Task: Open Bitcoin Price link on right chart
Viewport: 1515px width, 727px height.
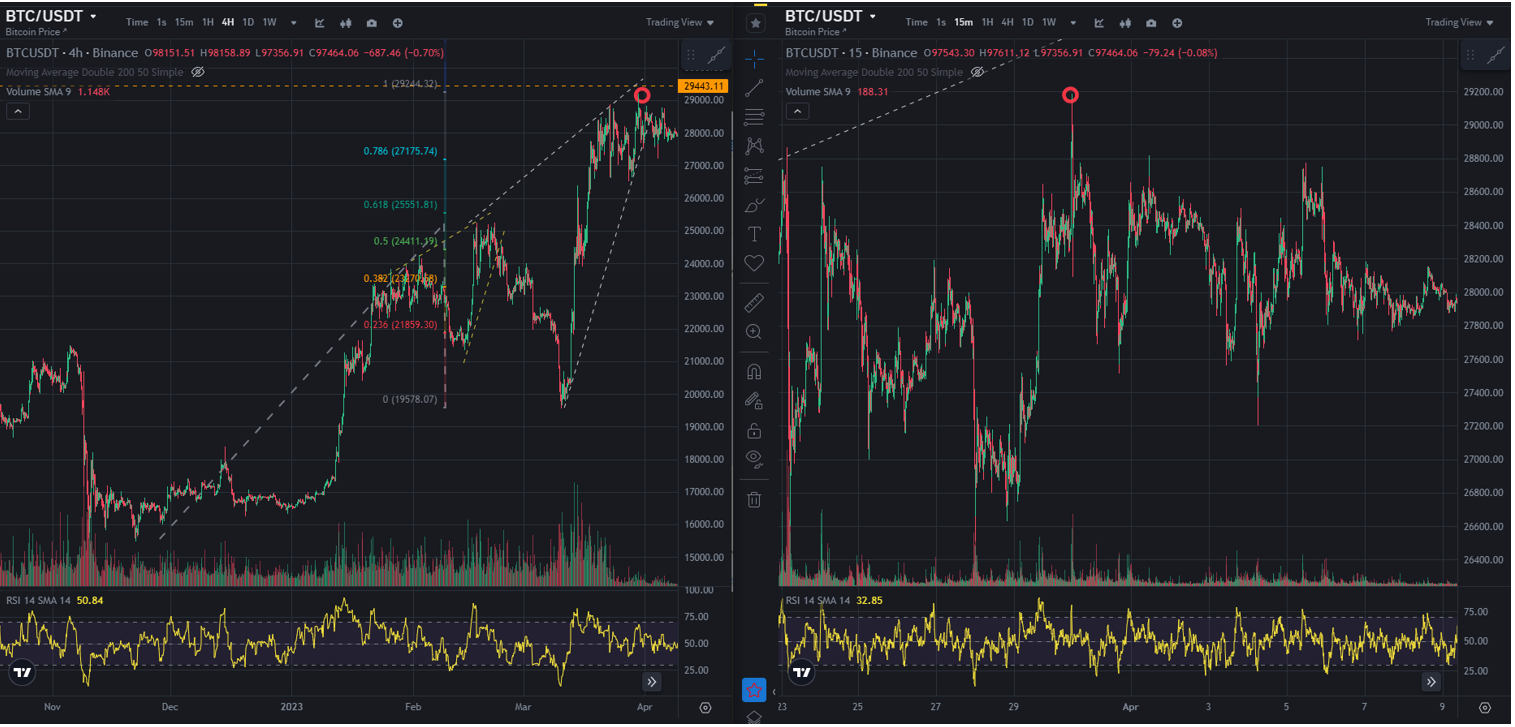Action: [x=816, y=32]
